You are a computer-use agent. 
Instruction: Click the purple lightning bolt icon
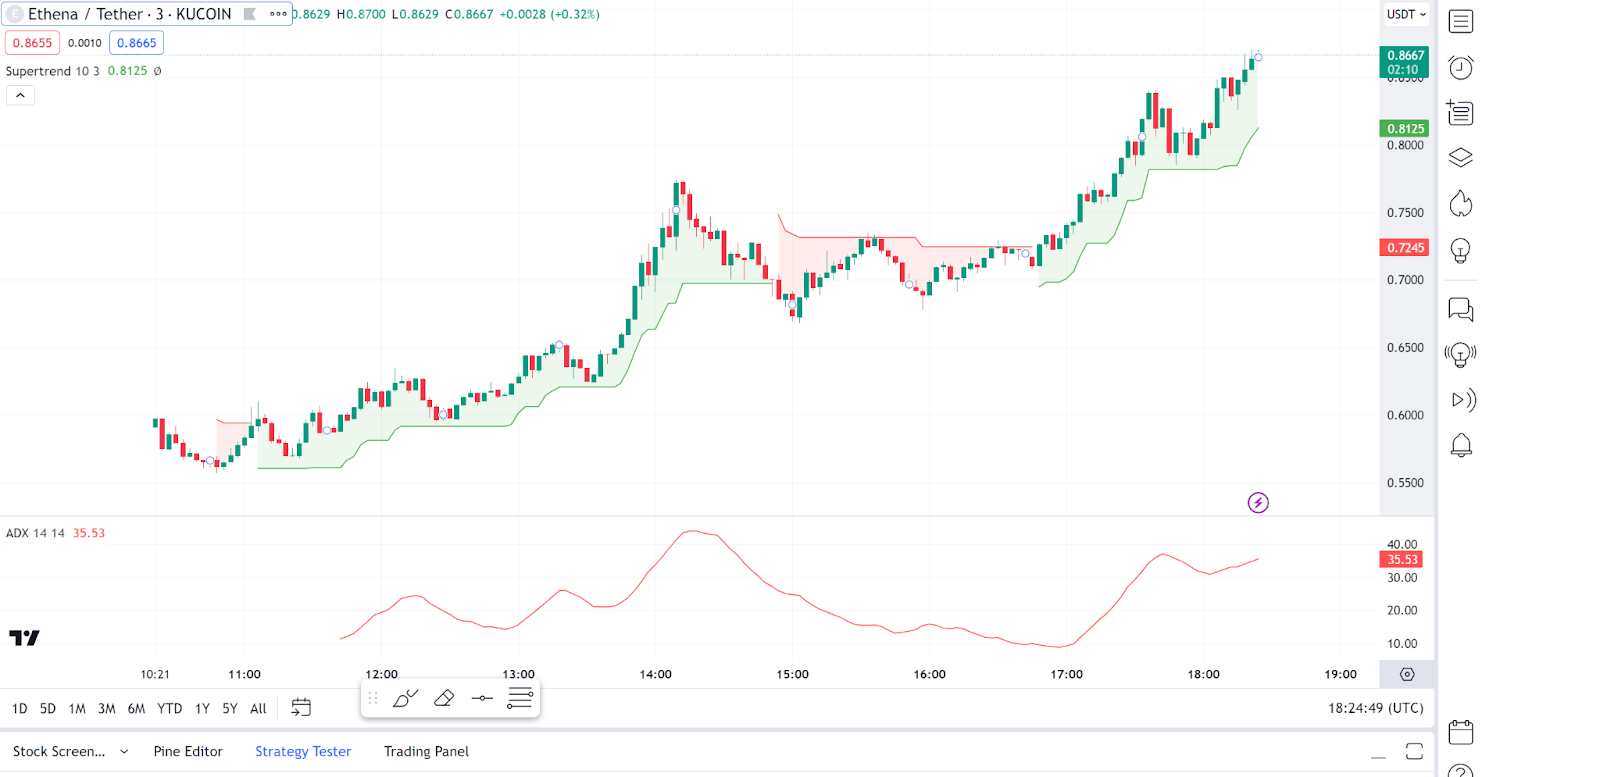pos(1258,502)
